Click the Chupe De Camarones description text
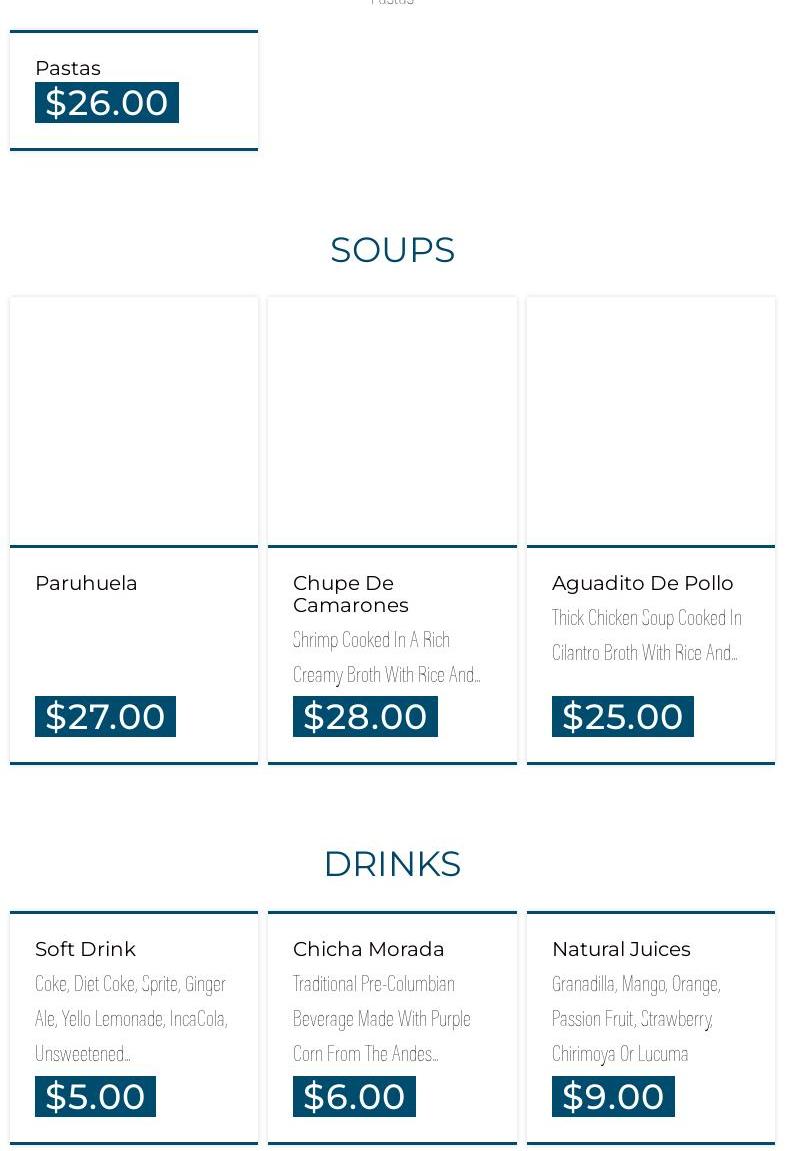Viewport: 785px width, 1151px height. point(386,657)
